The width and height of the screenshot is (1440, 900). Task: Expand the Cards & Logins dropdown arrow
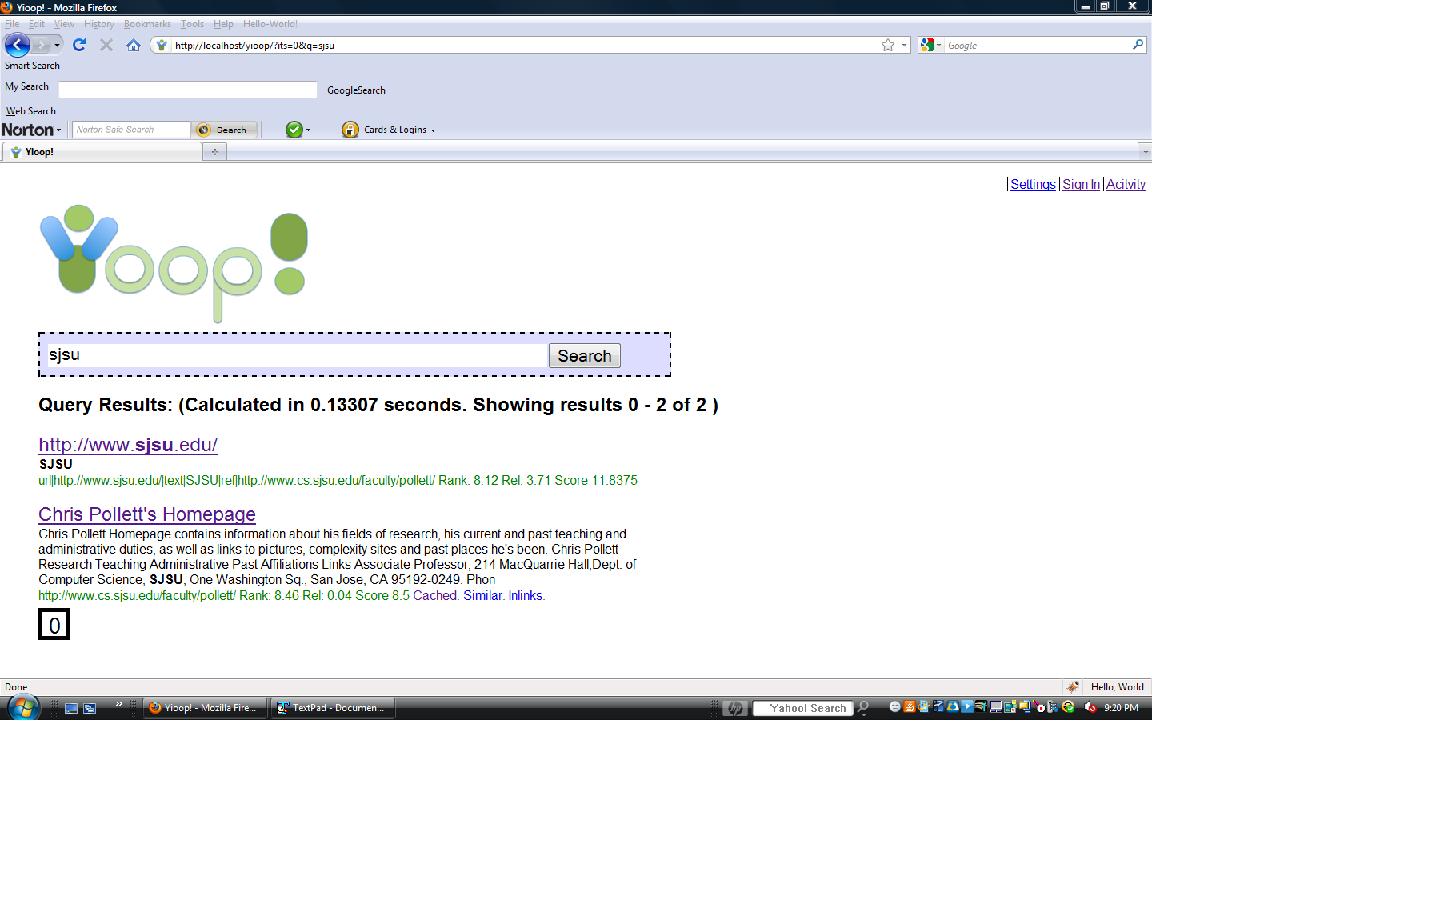click(x=433, y=130)
